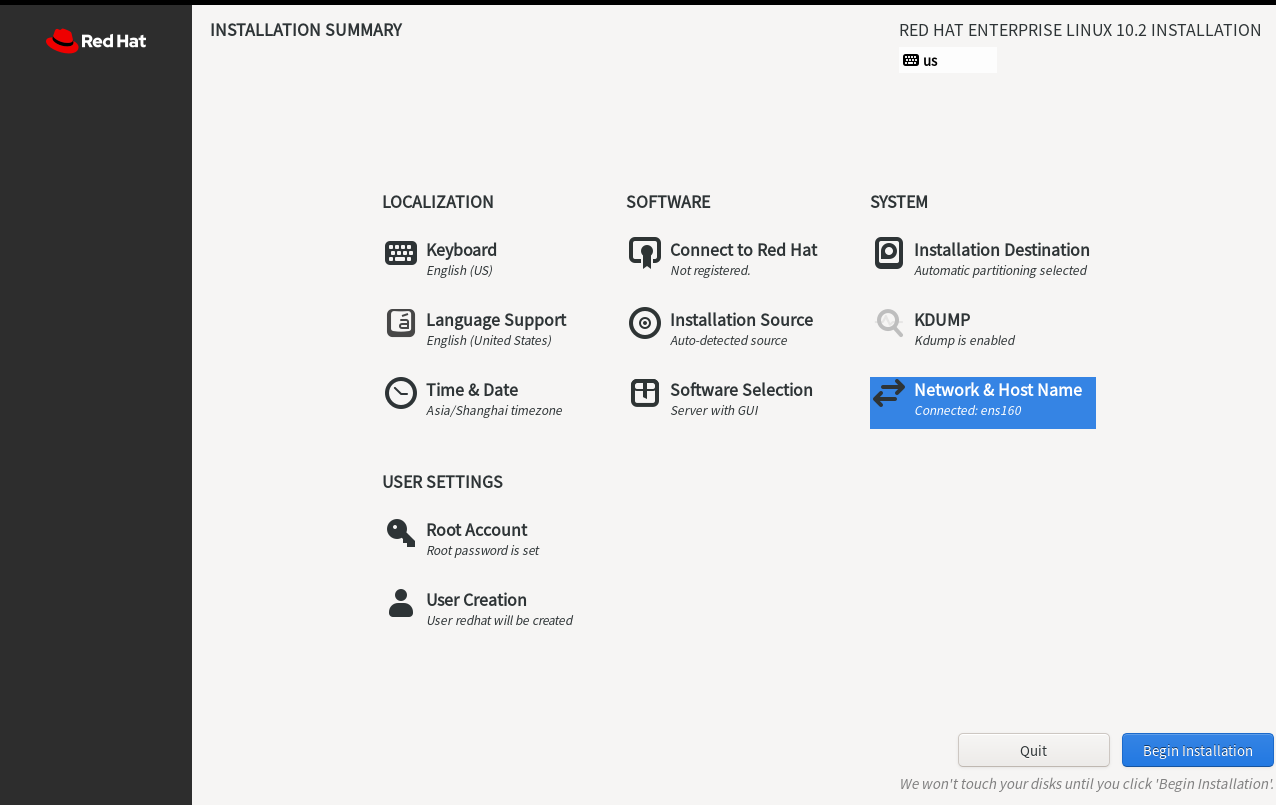1276x805 pixels.
Task: Click the 'English (United States)' language text
Action: point(489,341)
